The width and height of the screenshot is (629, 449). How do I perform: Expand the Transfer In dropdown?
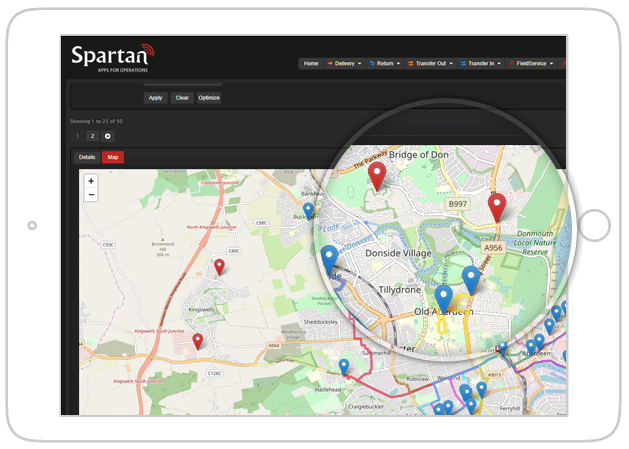point(481,63)
